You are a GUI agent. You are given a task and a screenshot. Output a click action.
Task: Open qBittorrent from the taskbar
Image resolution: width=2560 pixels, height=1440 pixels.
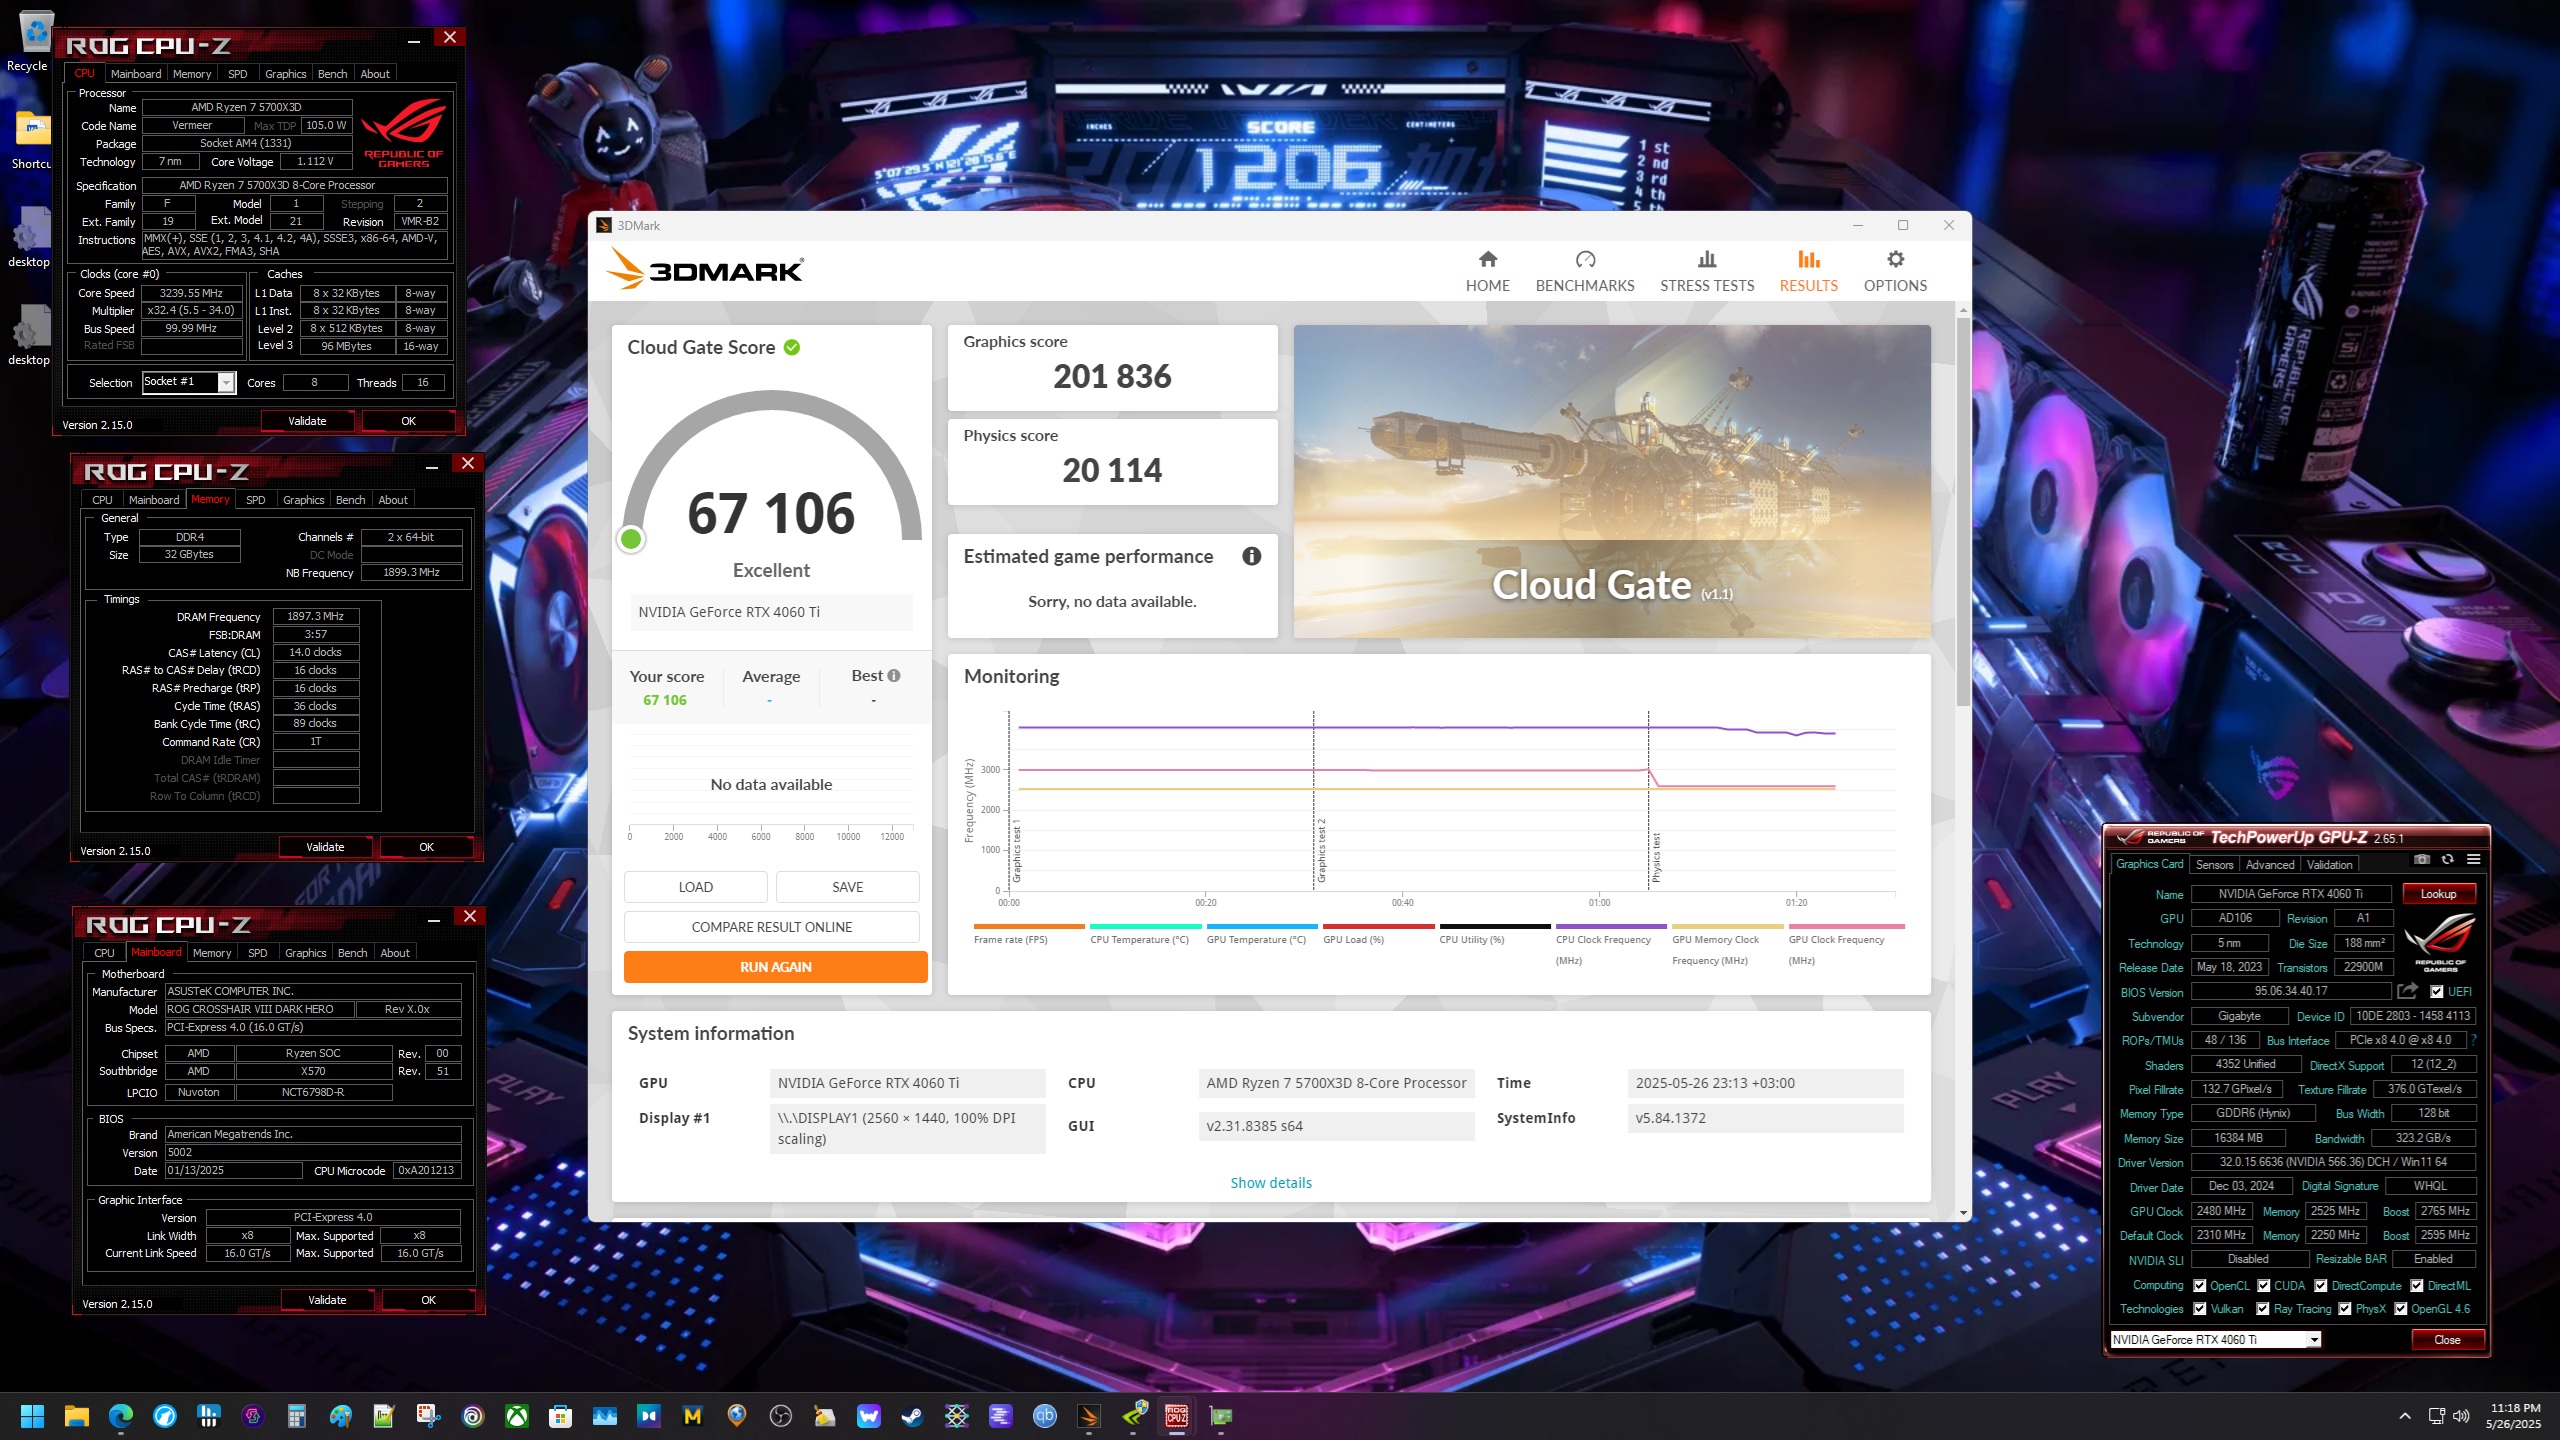click(x=1045, y=1415)
